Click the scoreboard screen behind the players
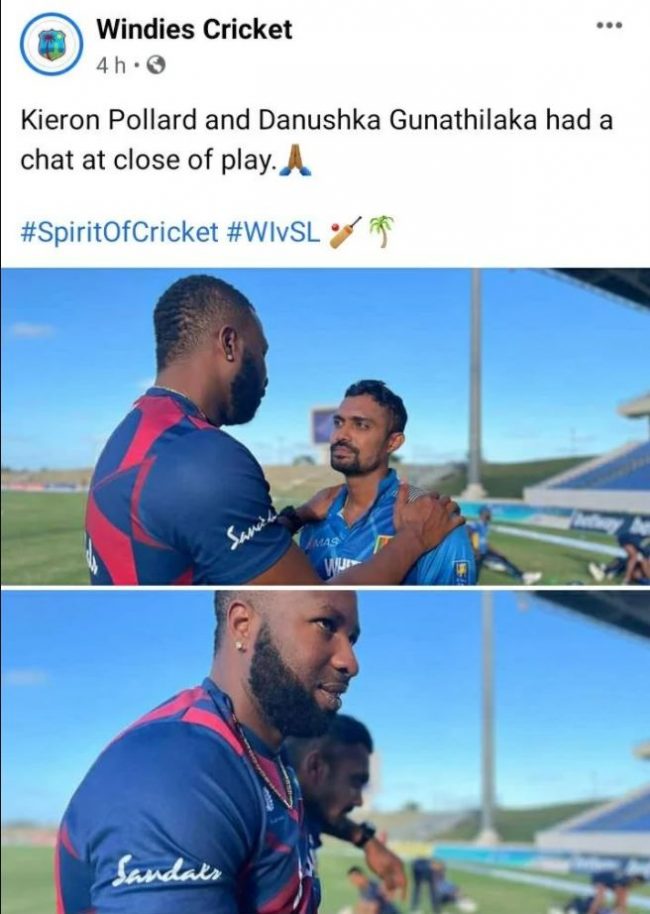The height and width of the screenshot is (914, 650). (x=324, y=426)
